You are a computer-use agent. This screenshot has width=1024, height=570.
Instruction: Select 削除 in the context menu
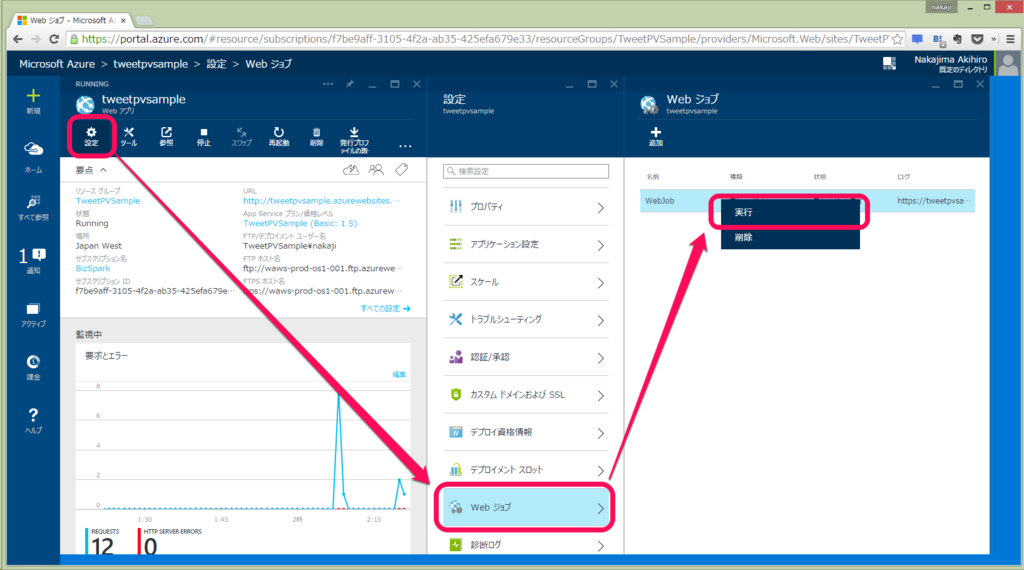[790, 237]
